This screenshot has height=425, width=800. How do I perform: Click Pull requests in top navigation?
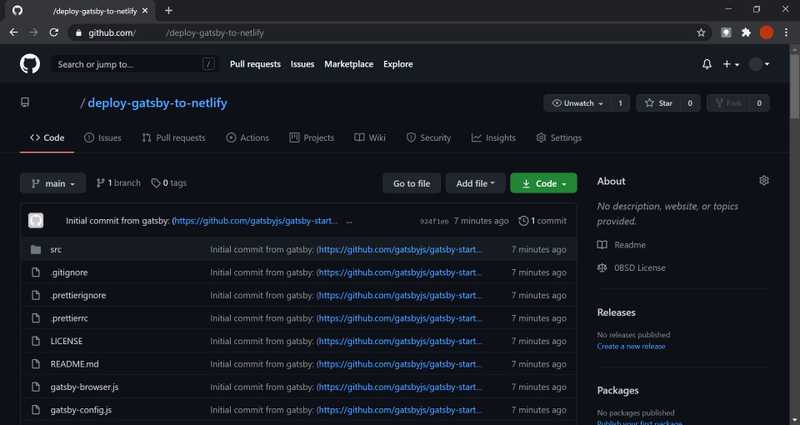pos(255,64)
